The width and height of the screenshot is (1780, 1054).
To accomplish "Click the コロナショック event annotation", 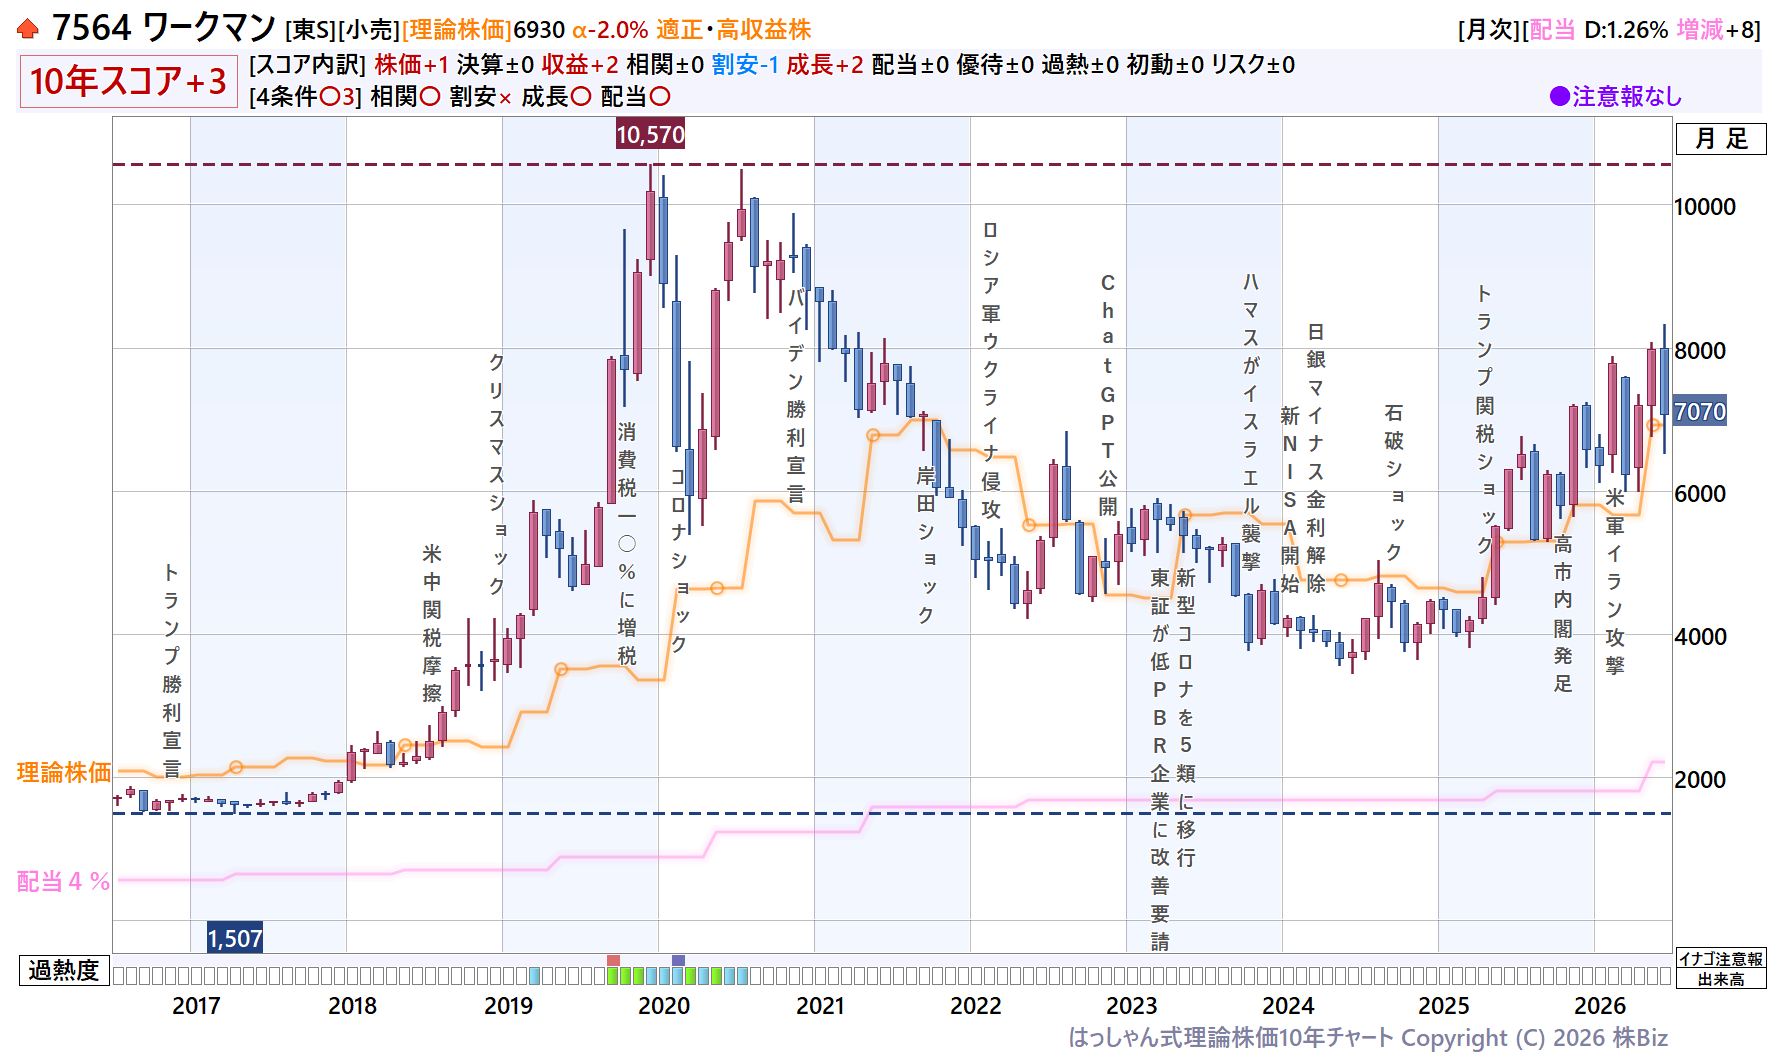I will tap(679, 560).
